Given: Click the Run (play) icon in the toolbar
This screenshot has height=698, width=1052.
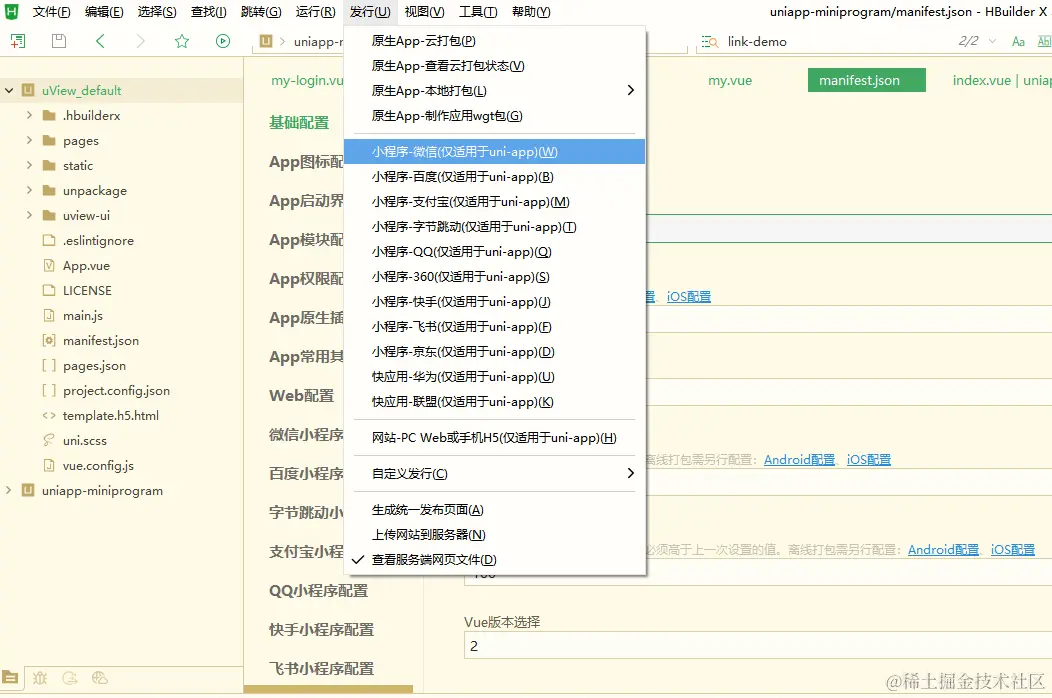Looking at the screenshot, I should coord(222,42).
